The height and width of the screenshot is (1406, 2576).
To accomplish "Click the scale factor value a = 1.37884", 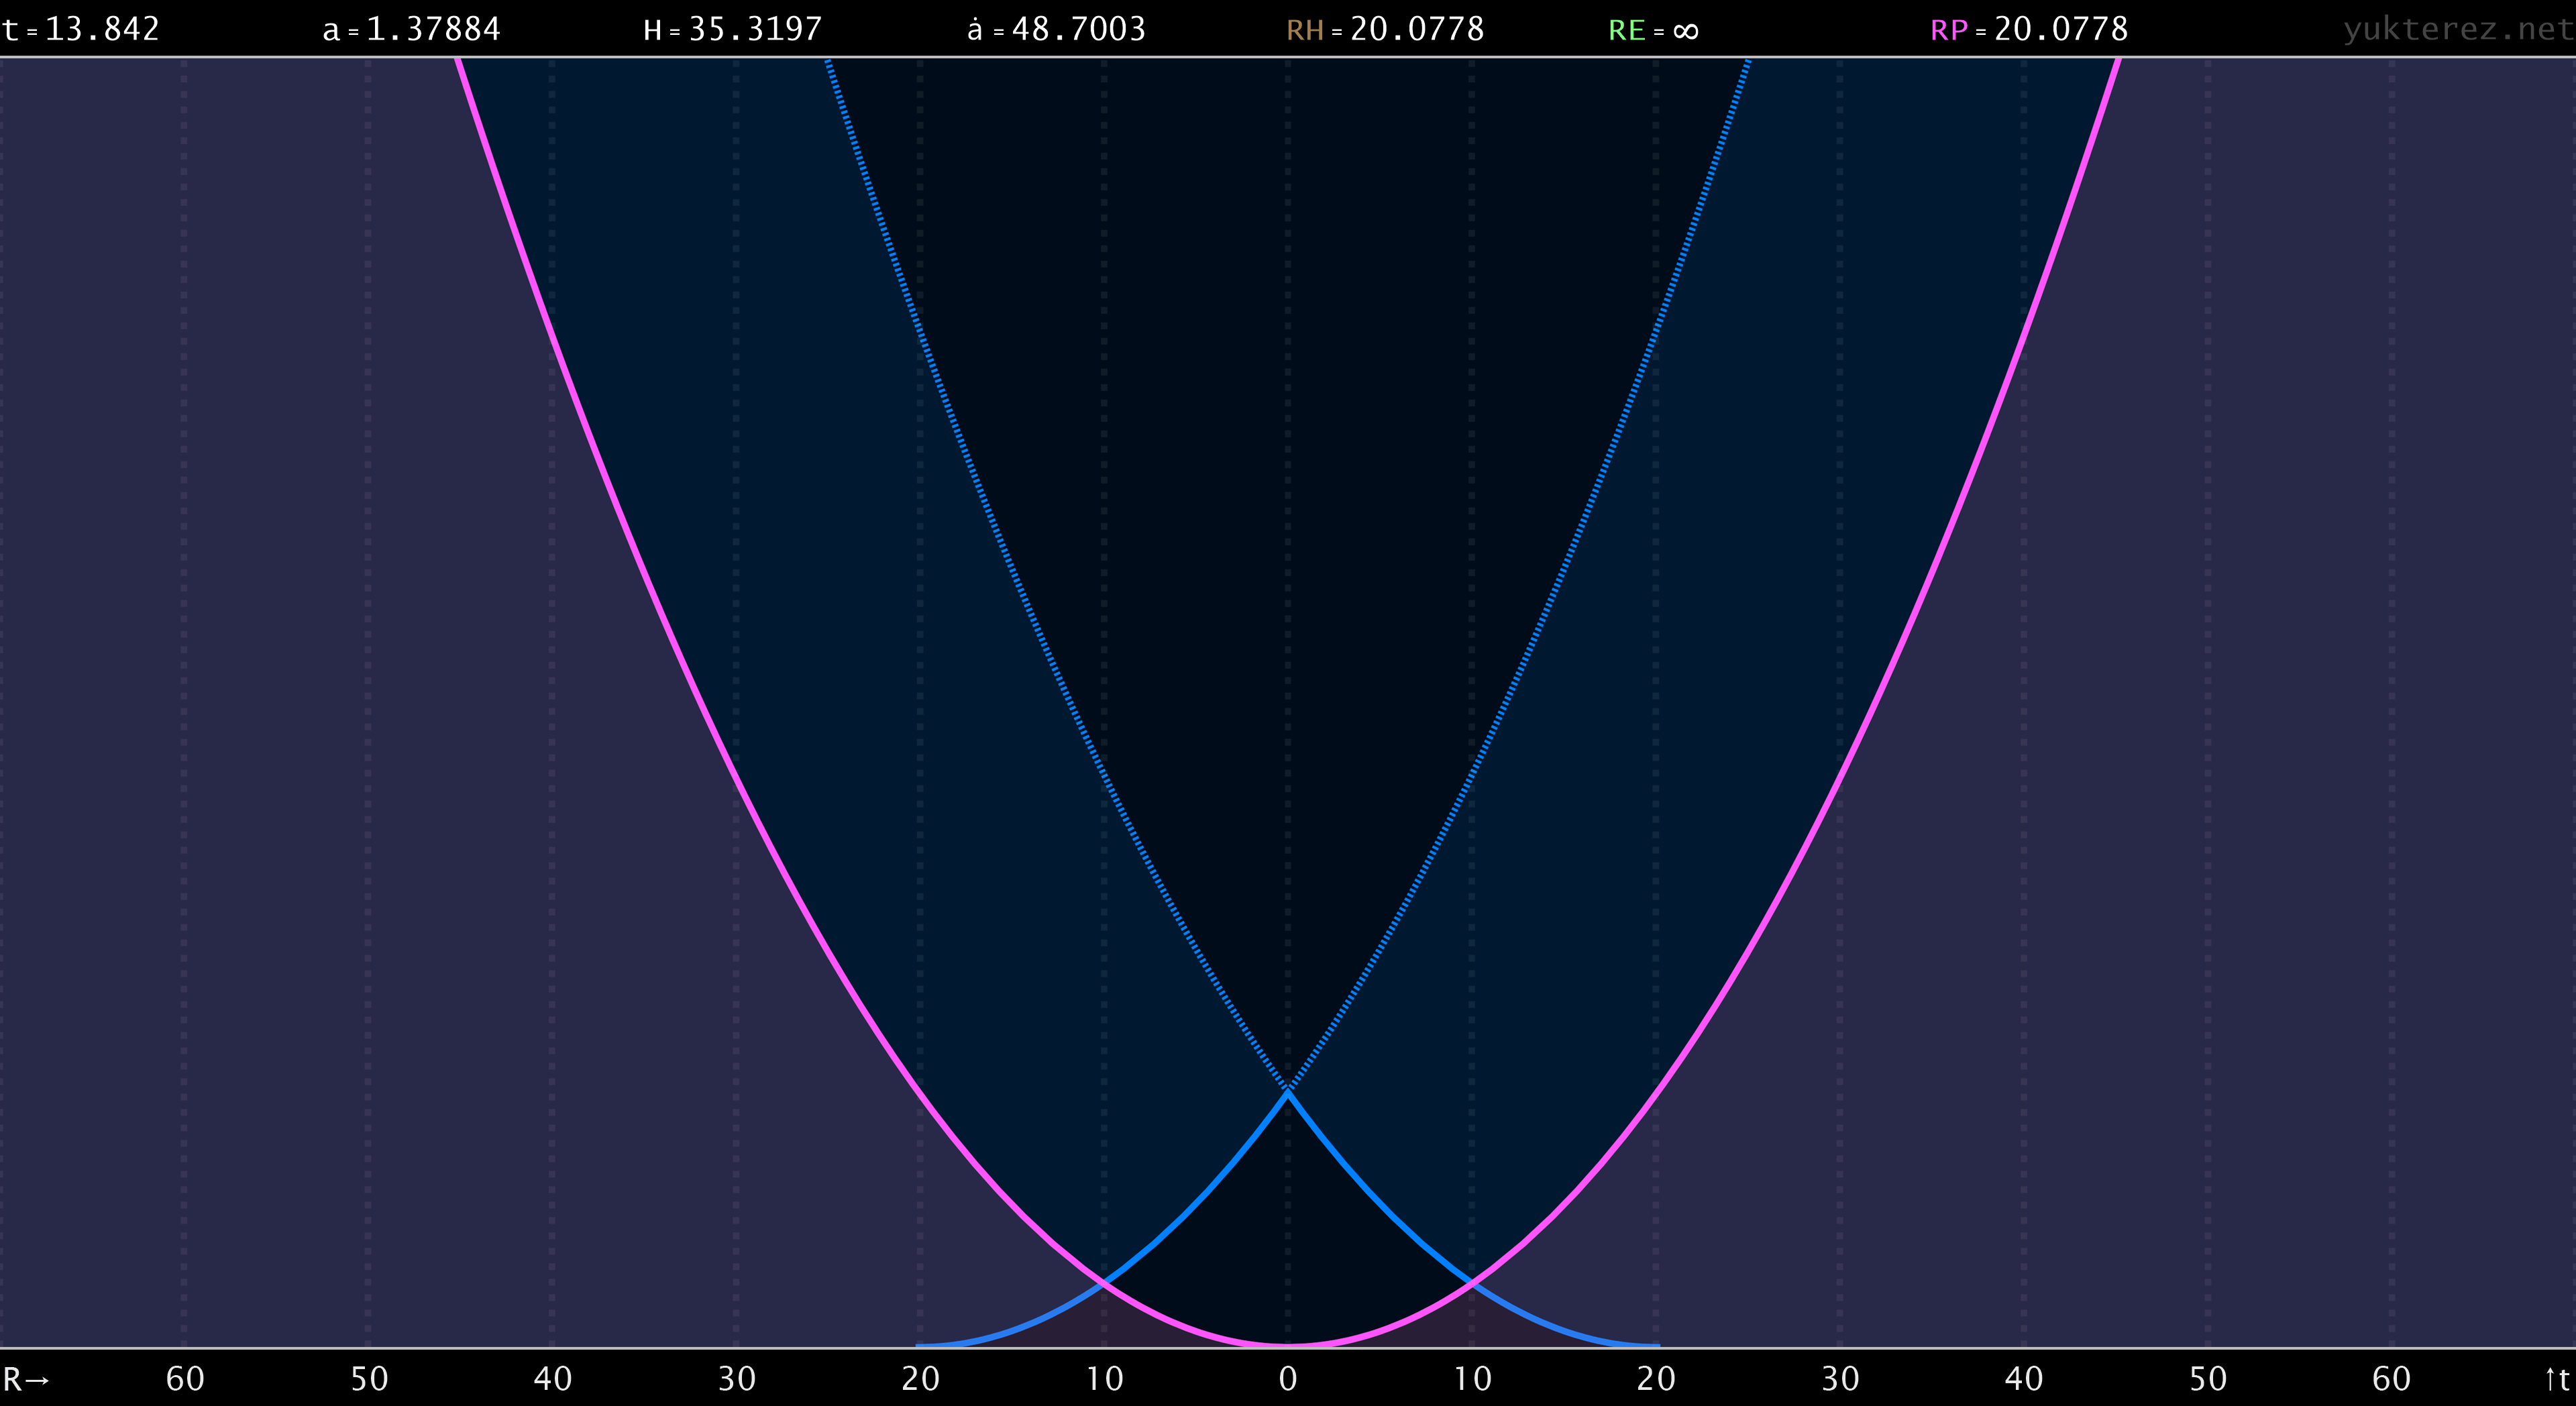I will tap(411, 29).
